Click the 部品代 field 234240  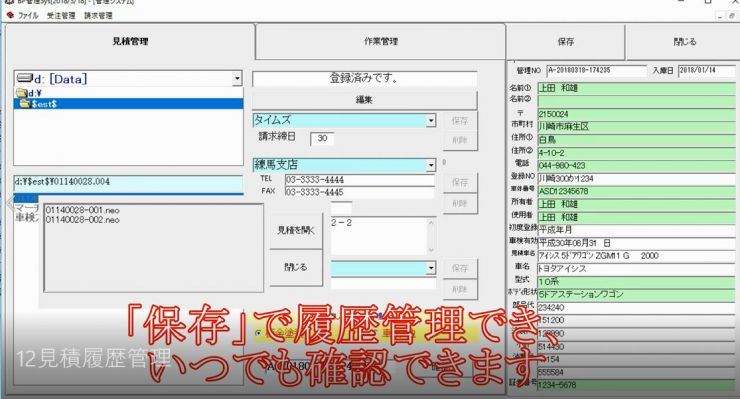click(636, 307)
